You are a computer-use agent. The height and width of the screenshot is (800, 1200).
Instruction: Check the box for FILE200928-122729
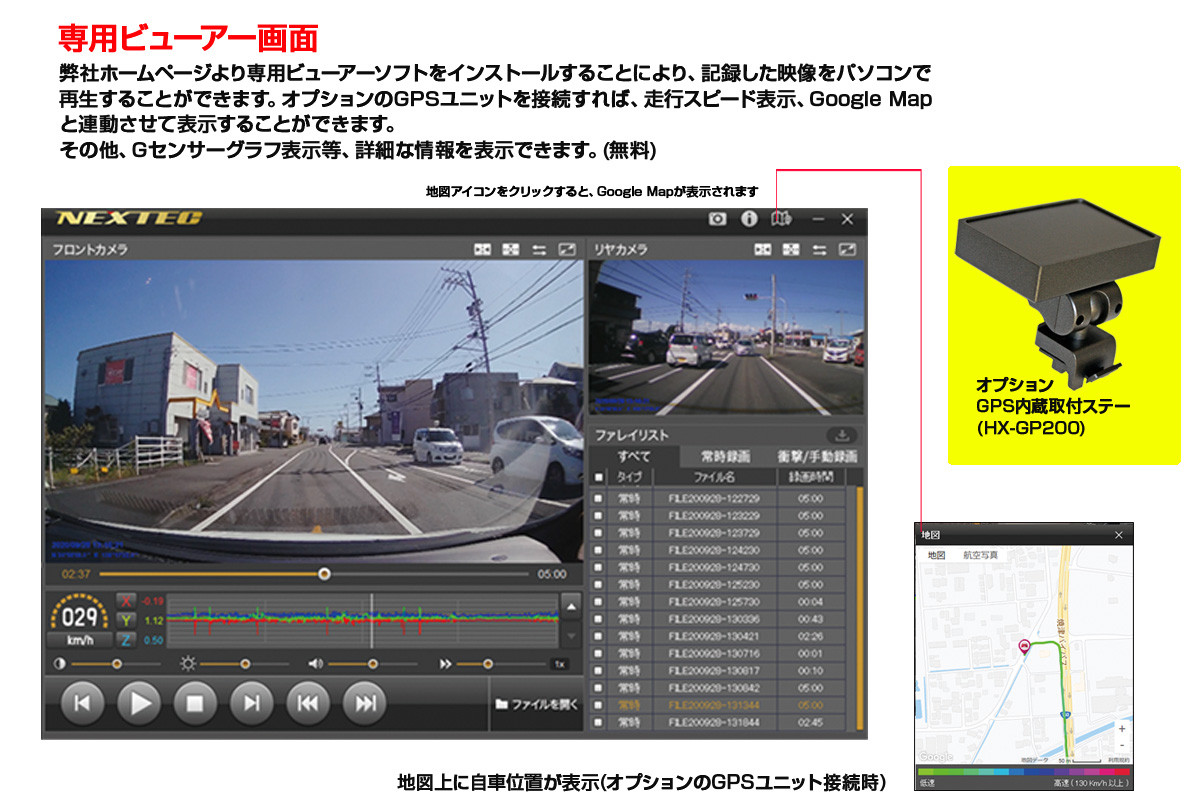tap(599, 498)
